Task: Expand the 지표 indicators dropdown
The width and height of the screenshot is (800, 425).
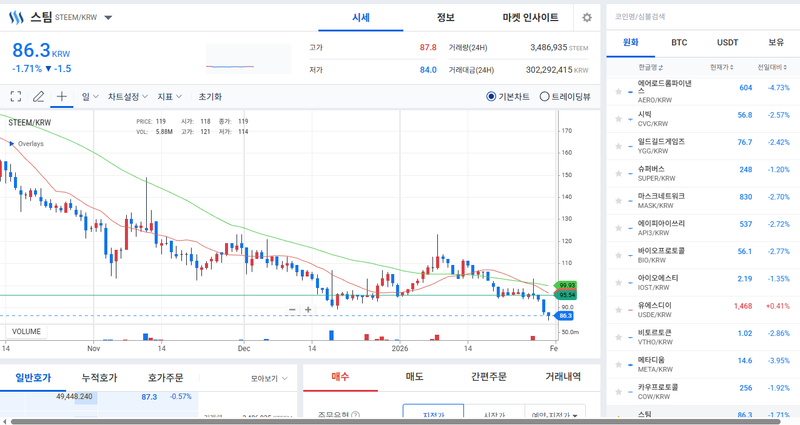Action: (169, 97)
